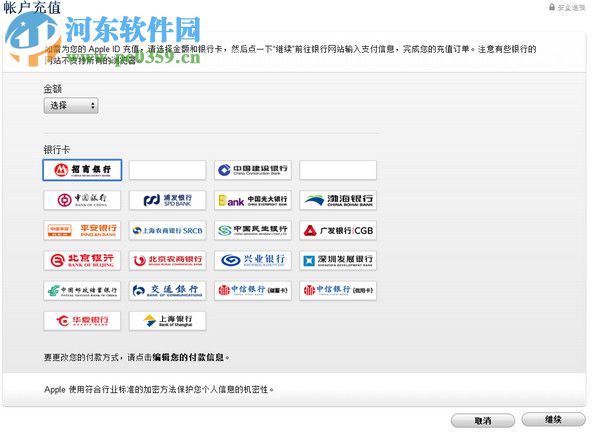This screenshot has height=433, width=600.
Task: Select 中国邮政储蓄银行 Postal Savings Bank
Action: [x=82, y=290]
